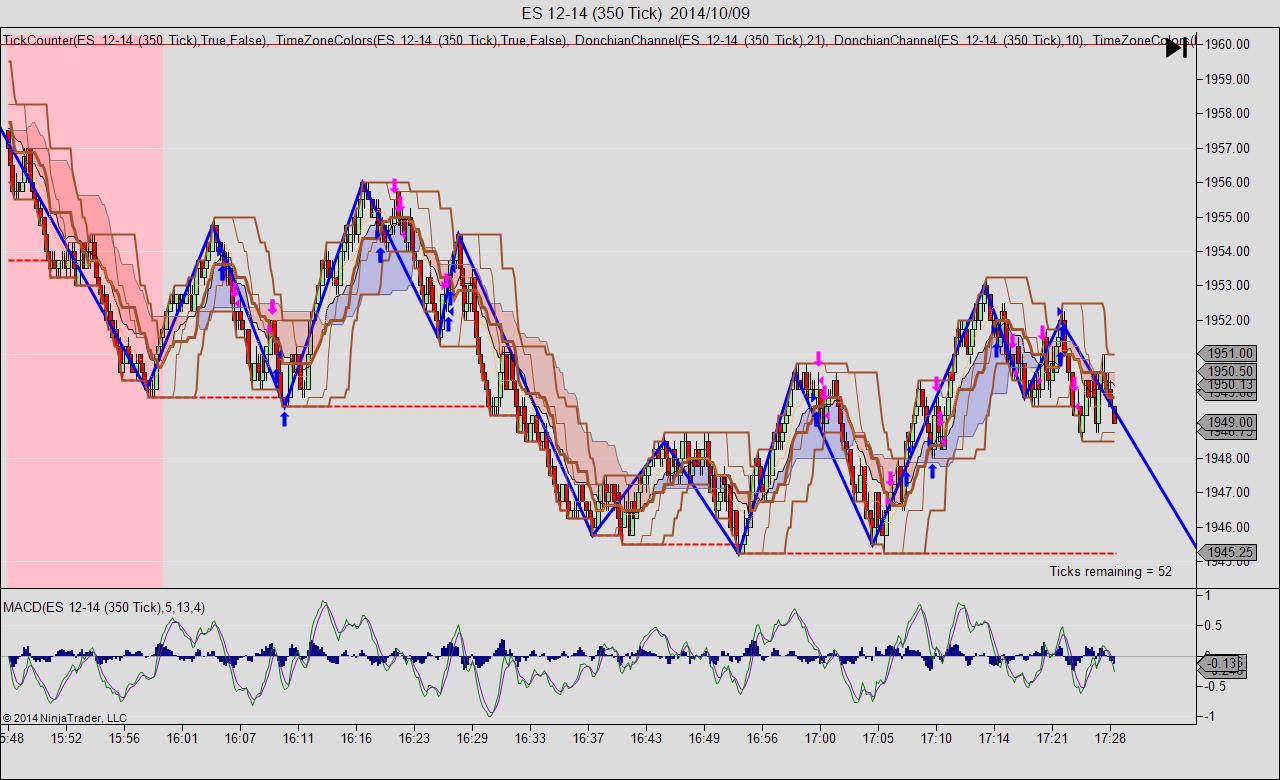1280x780 pixels.
Task: Click the 1955.00 price axis label
Action: coord(1228,217)
